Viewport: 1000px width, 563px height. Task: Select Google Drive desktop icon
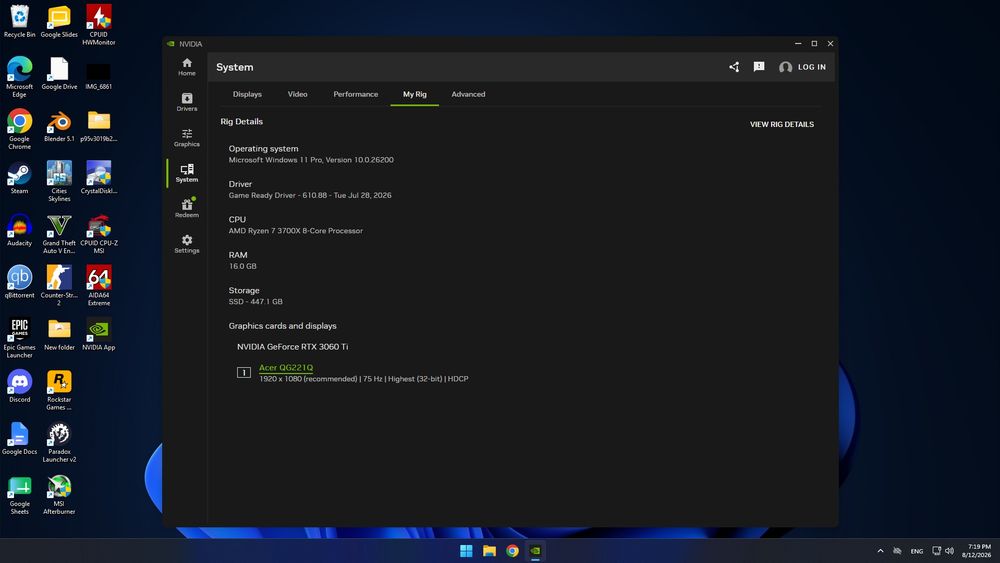point(59,73)
